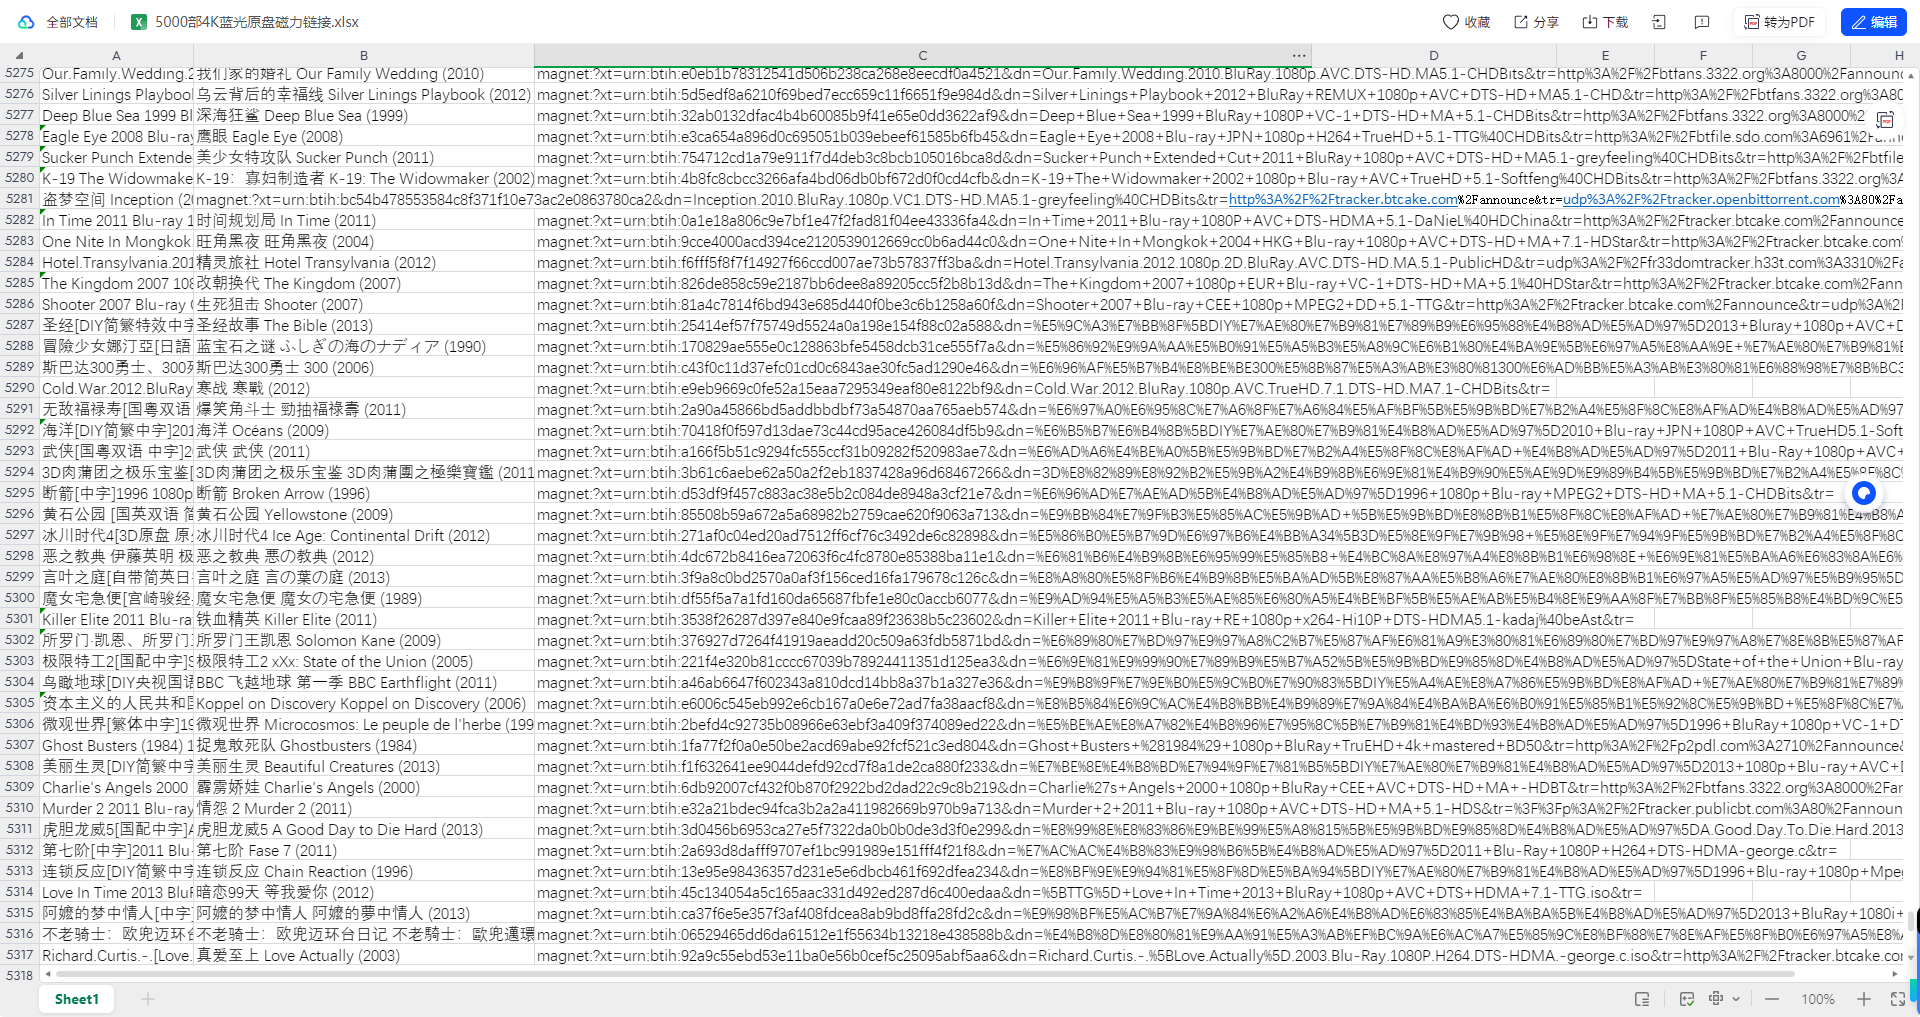Select cell 暗恋99天 等我爱你 (2012)
This screenshot has height=1017, width=1920.
pyautogui.click(x=364, y=892)
